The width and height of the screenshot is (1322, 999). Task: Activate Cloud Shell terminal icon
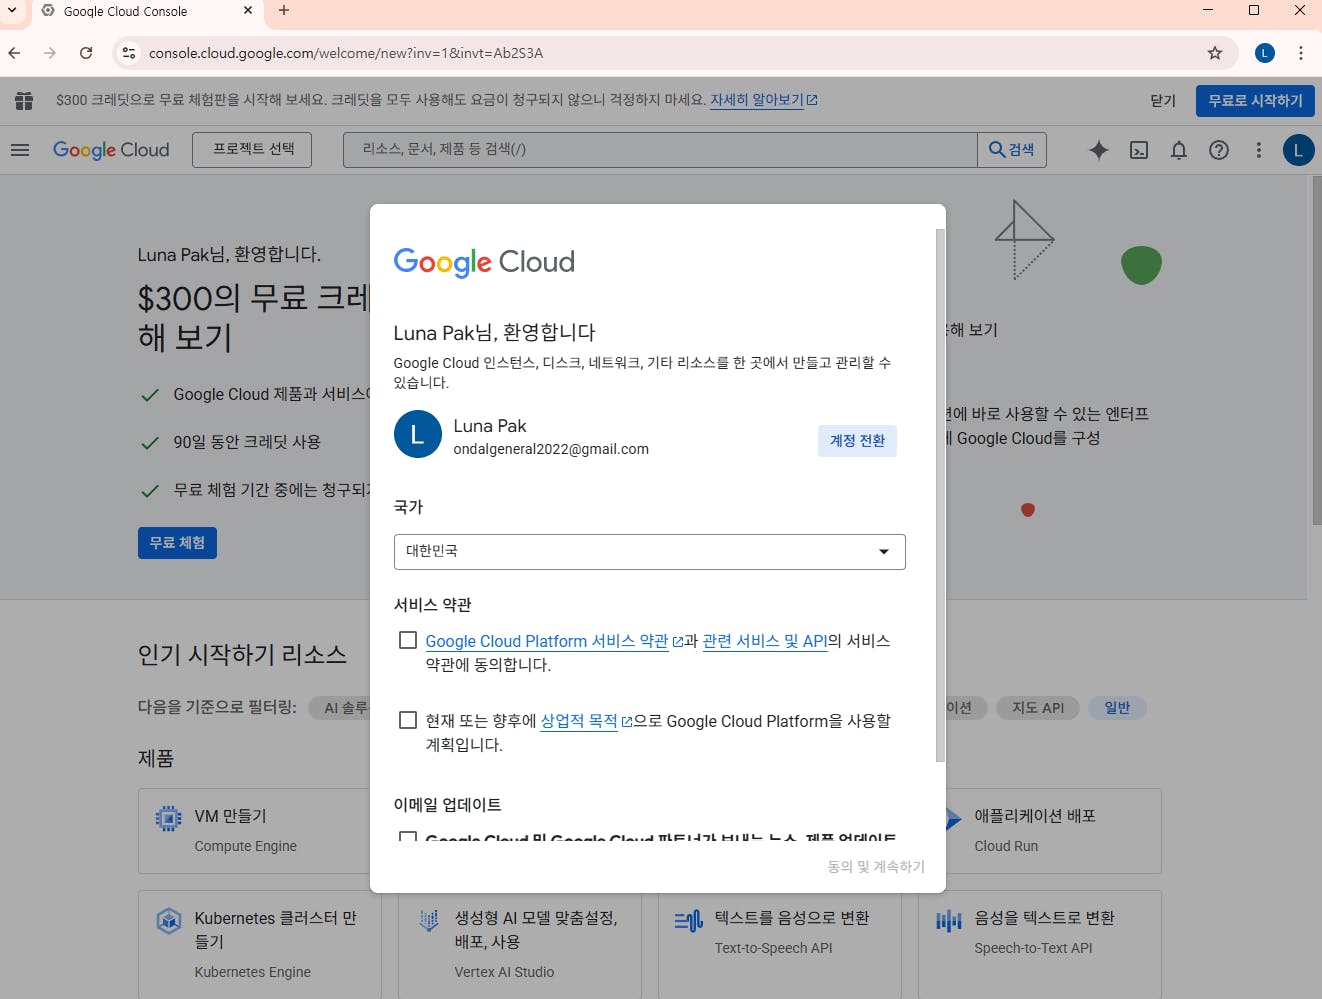pos(1139,150)
